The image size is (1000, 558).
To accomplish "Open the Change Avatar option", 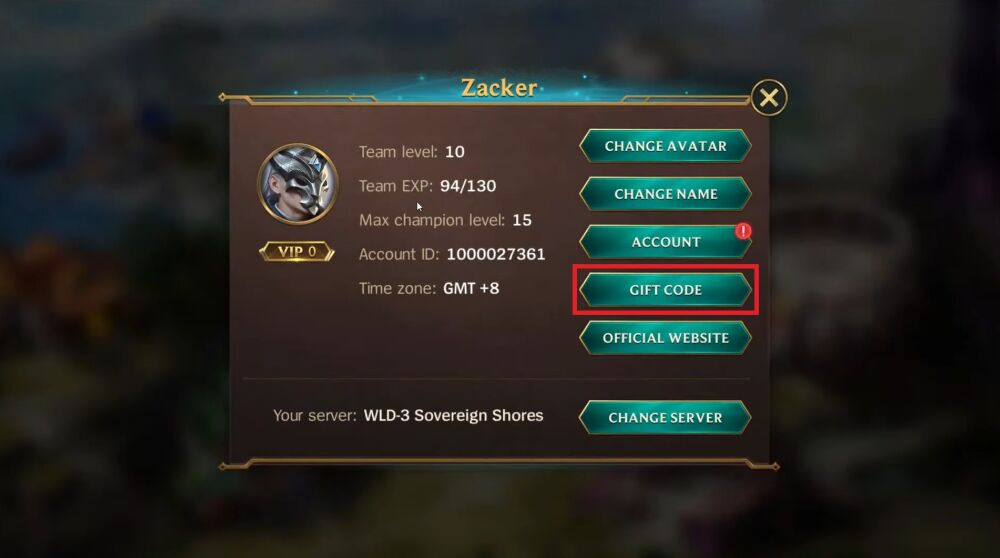I will (665, 146).
